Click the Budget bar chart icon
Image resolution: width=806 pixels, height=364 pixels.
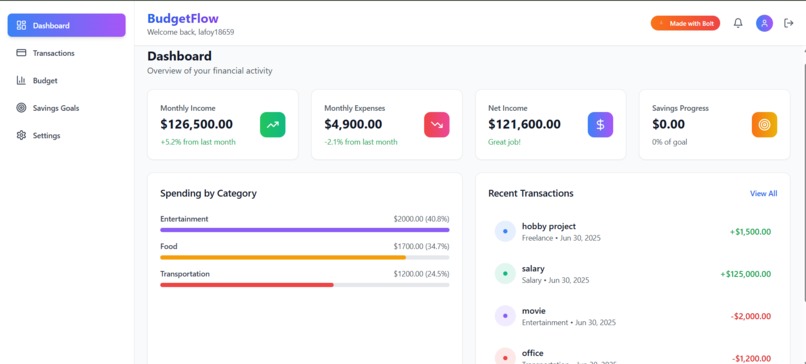21,80
